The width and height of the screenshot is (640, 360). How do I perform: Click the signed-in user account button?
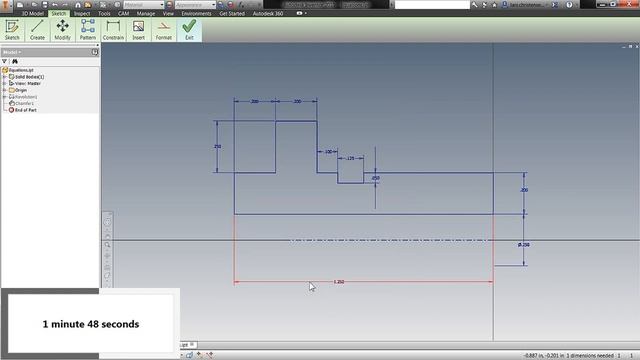524,5
